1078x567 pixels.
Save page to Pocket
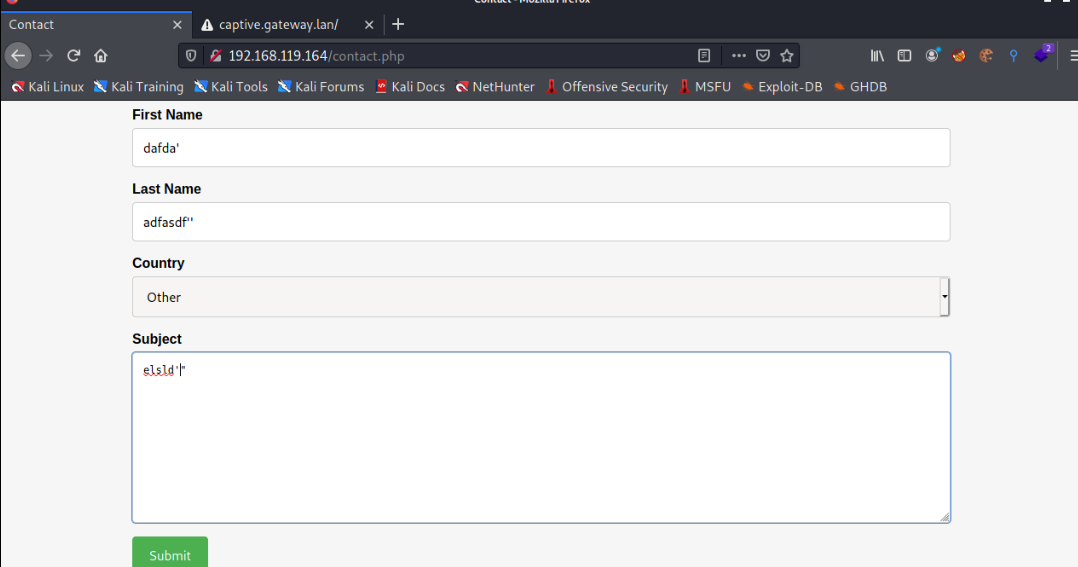(763, 56)
